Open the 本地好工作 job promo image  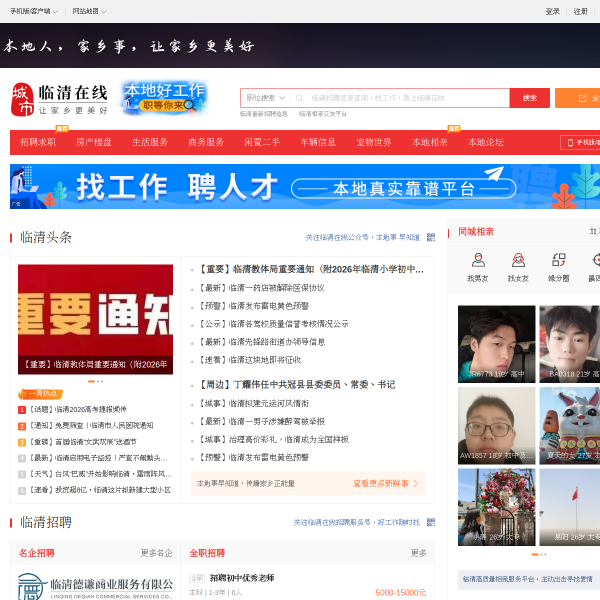click(164, 98)
